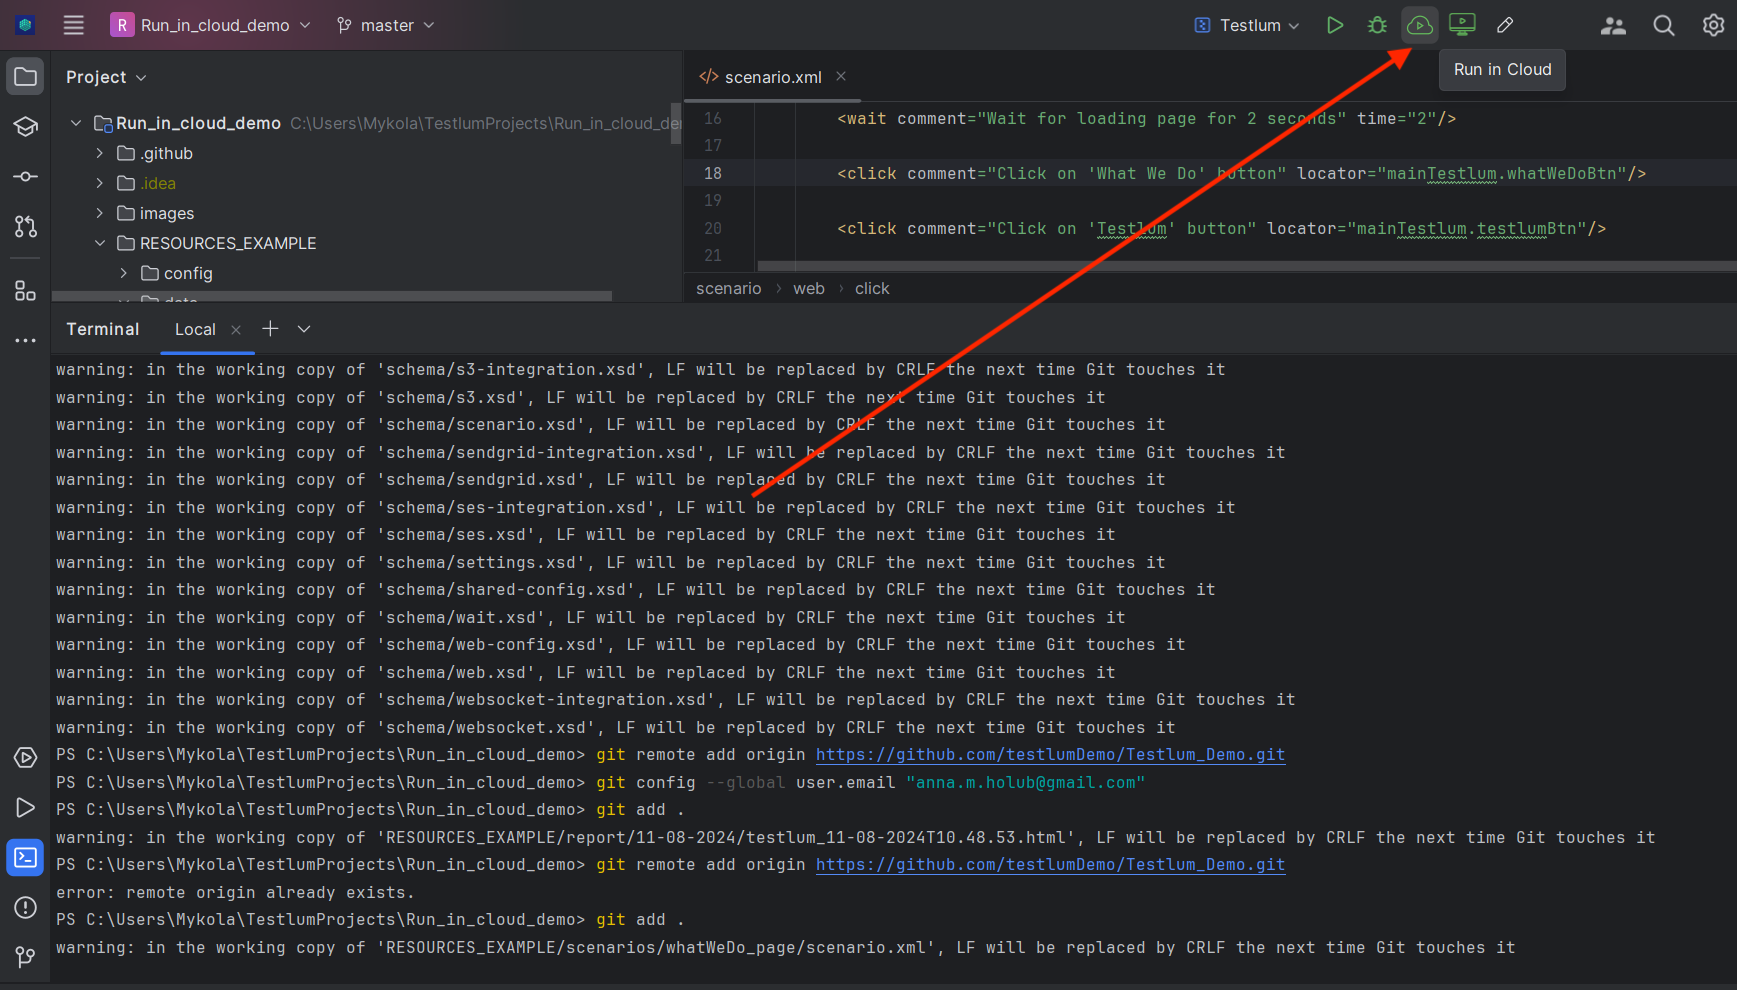Click the 'anna.m.holub@gmail.com' terminal text
This screenshot has width=1737, height=990.
[1026, 783]
